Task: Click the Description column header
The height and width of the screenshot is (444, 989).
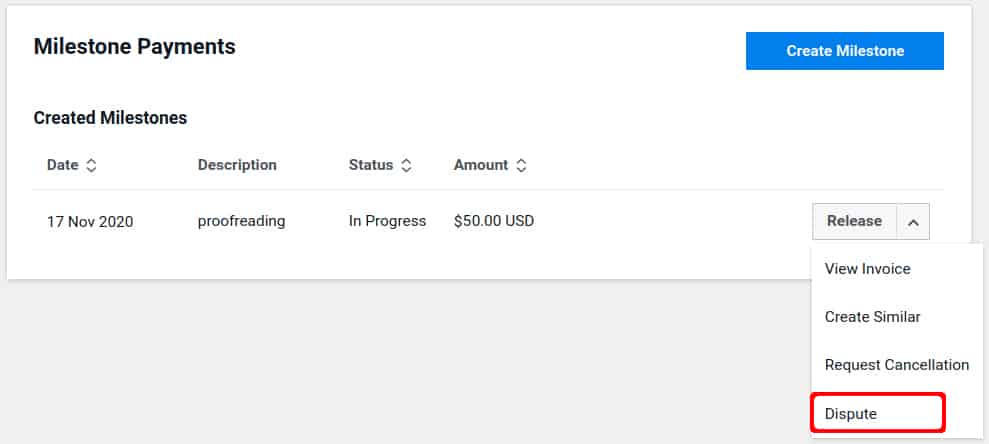Action: pos(237,165)
